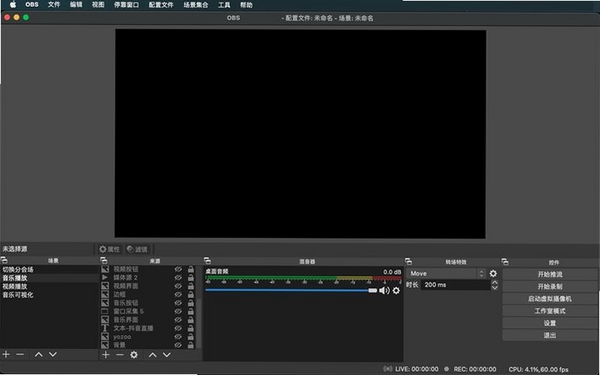
Task: Remove the selected source with the minus icon
Action: point(120,355)
